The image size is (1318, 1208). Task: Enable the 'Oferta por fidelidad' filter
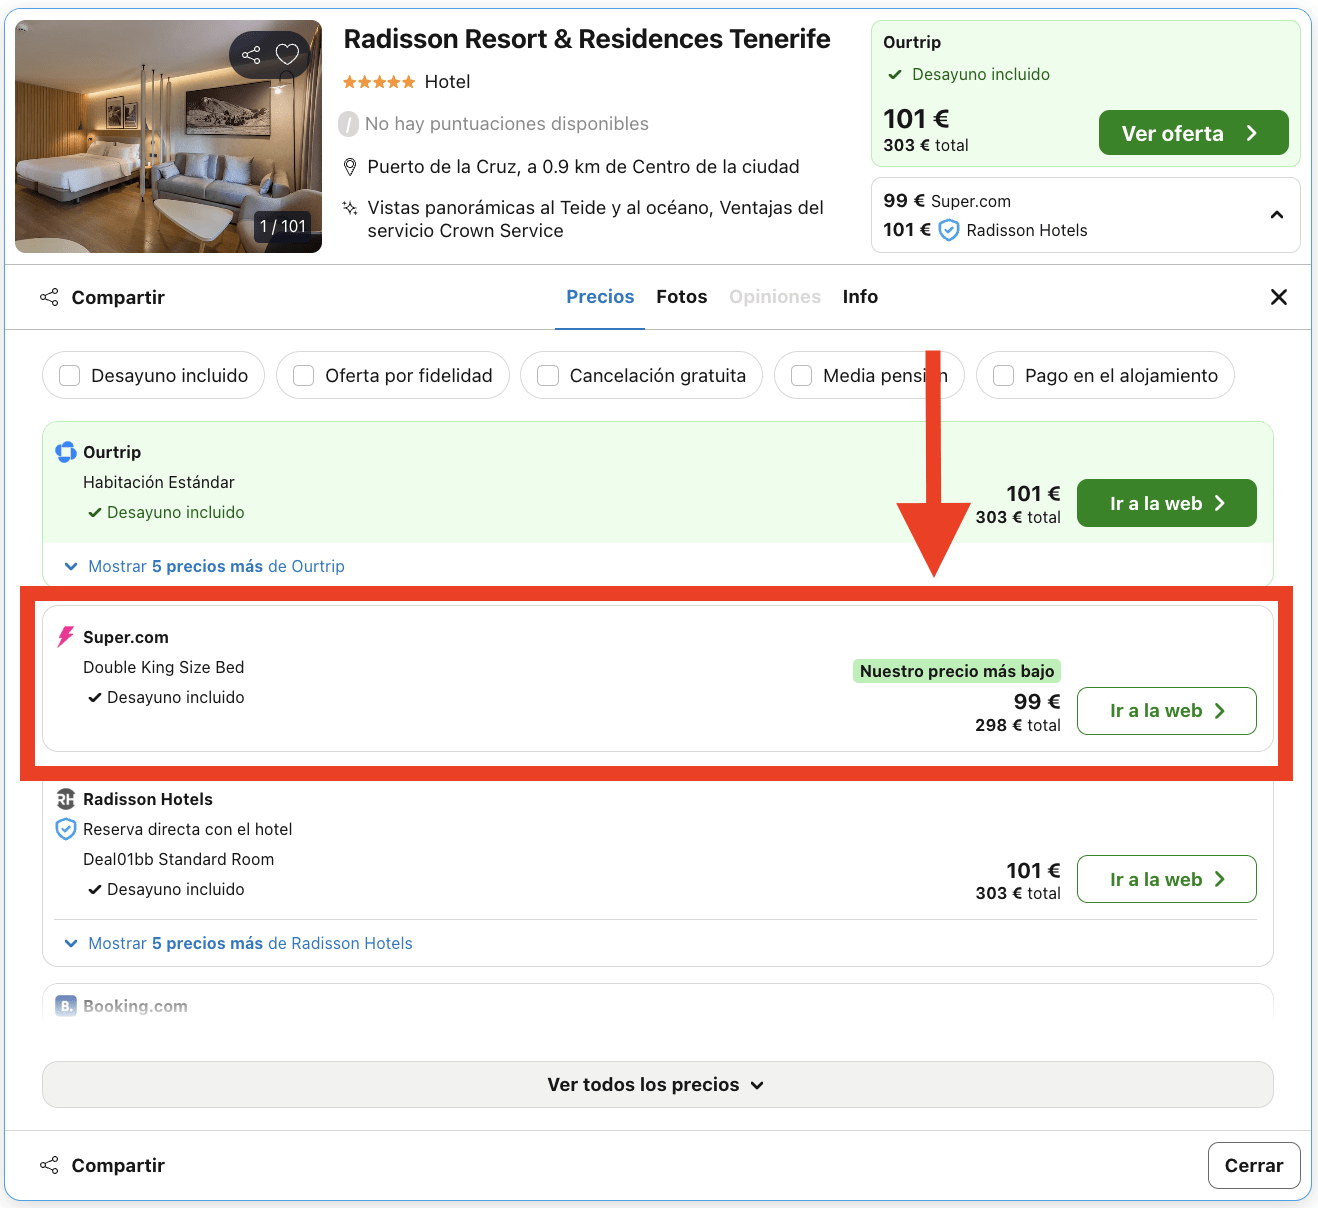(304, 376)
